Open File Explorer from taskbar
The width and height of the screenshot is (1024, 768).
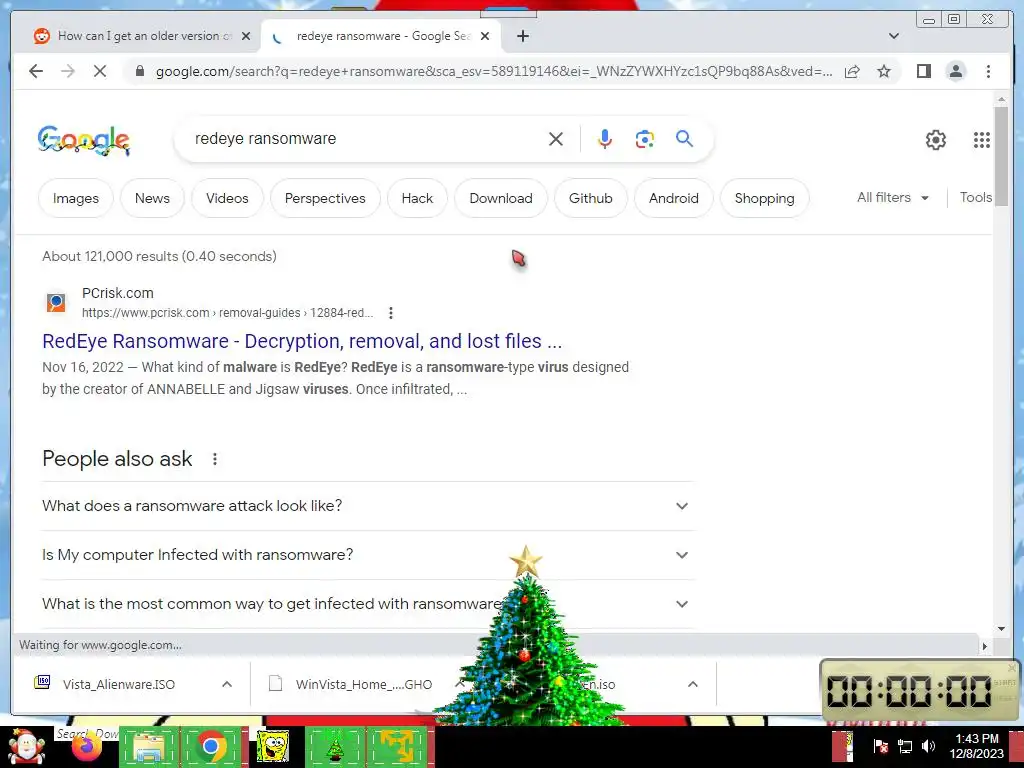pos(148,746)
